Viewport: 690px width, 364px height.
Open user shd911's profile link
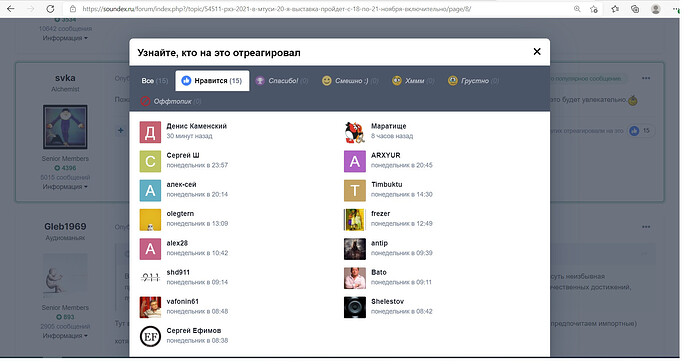coord(178,272)
